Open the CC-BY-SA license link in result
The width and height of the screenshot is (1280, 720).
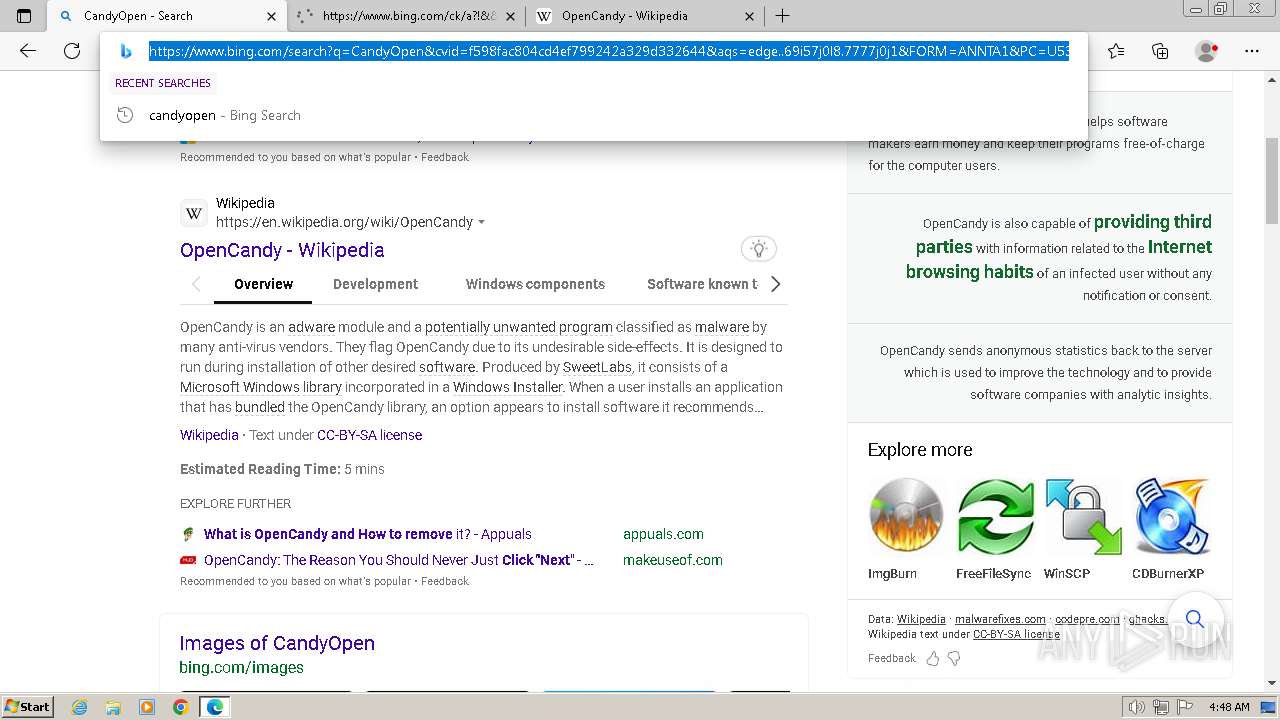[x=369, y=435]
